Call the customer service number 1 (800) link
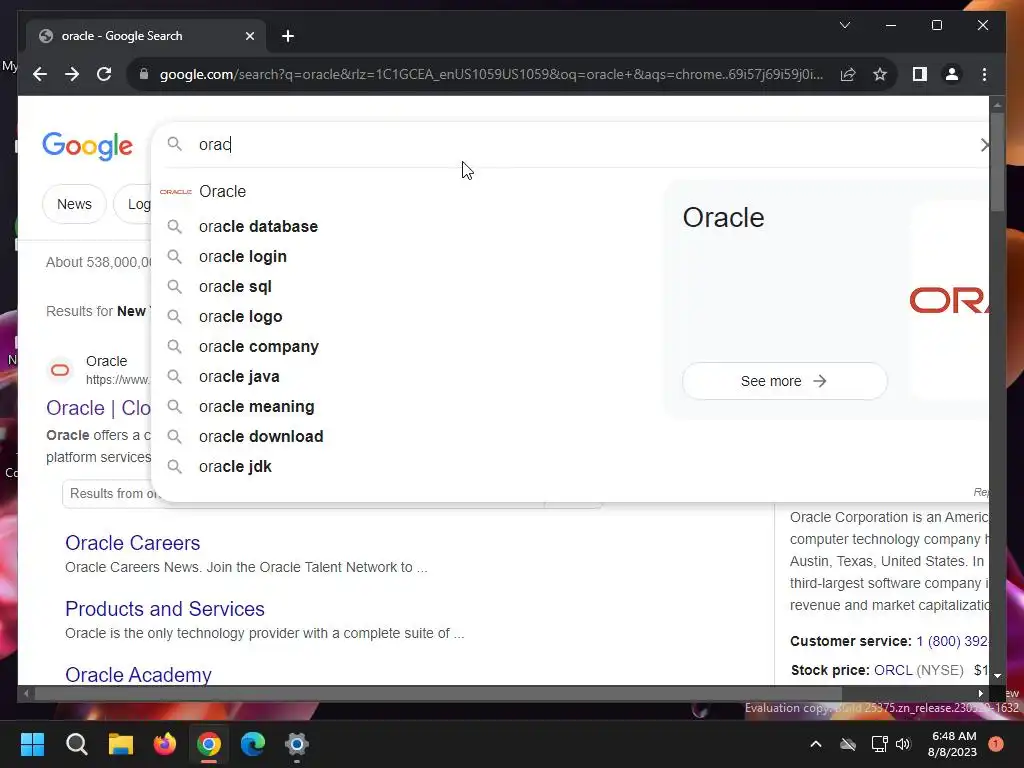This screenshot has width=1024, height=768. [952, 641]
